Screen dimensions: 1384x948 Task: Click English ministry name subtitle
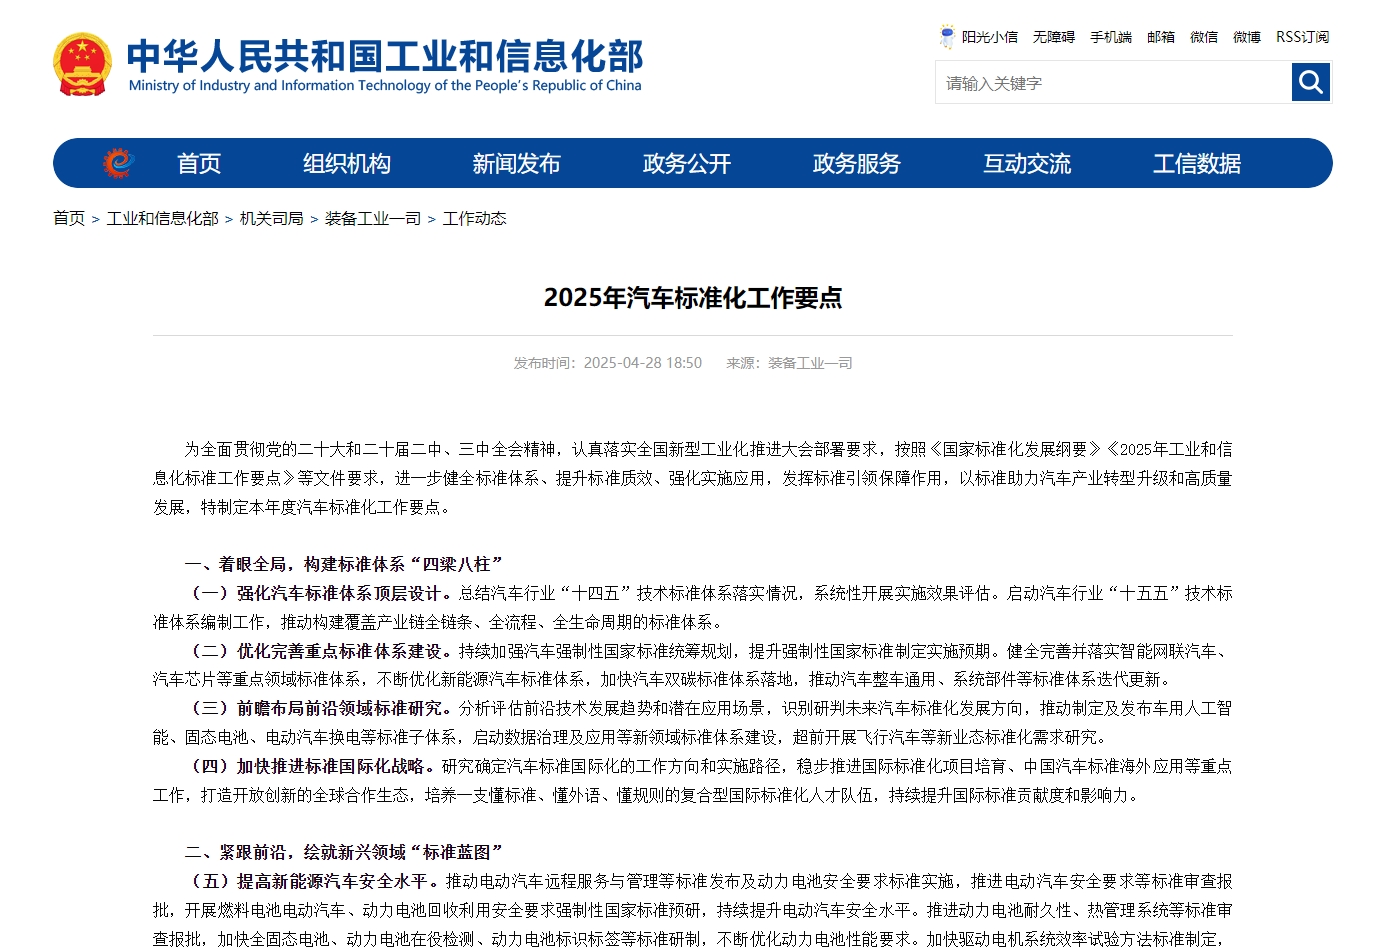coord(385,86)
